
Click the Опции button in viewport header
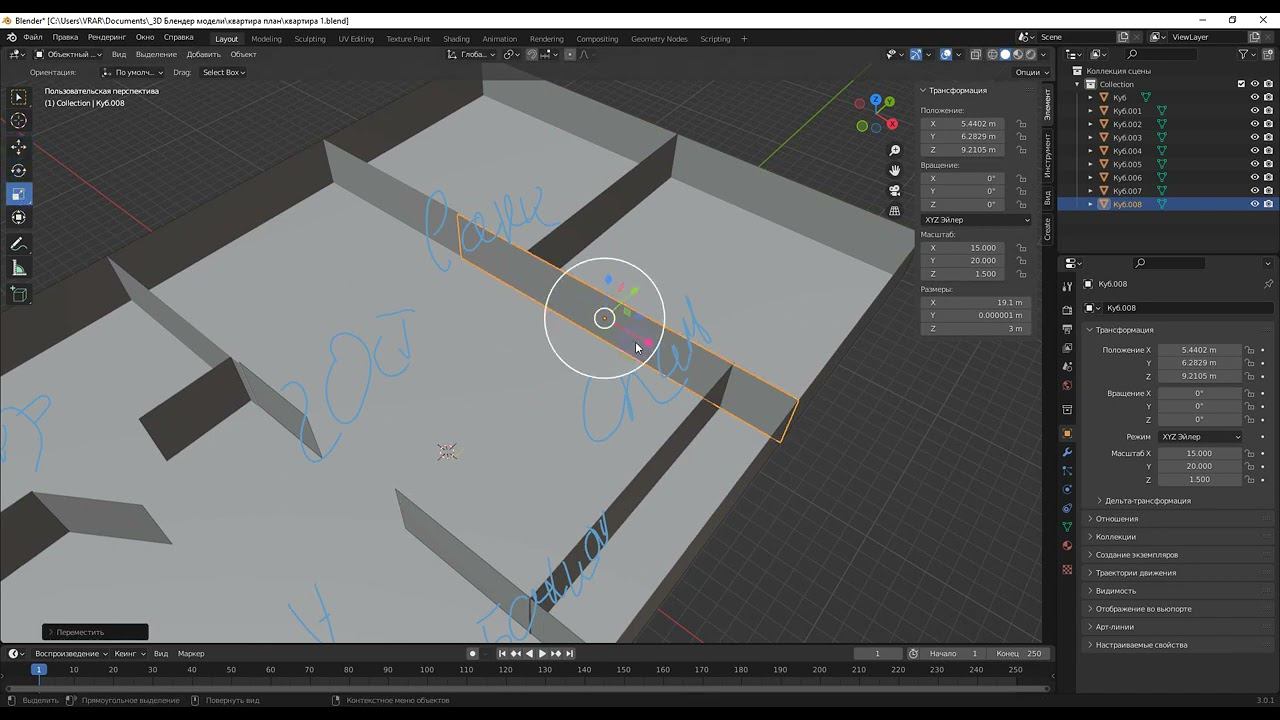(x=1029, y=72)
